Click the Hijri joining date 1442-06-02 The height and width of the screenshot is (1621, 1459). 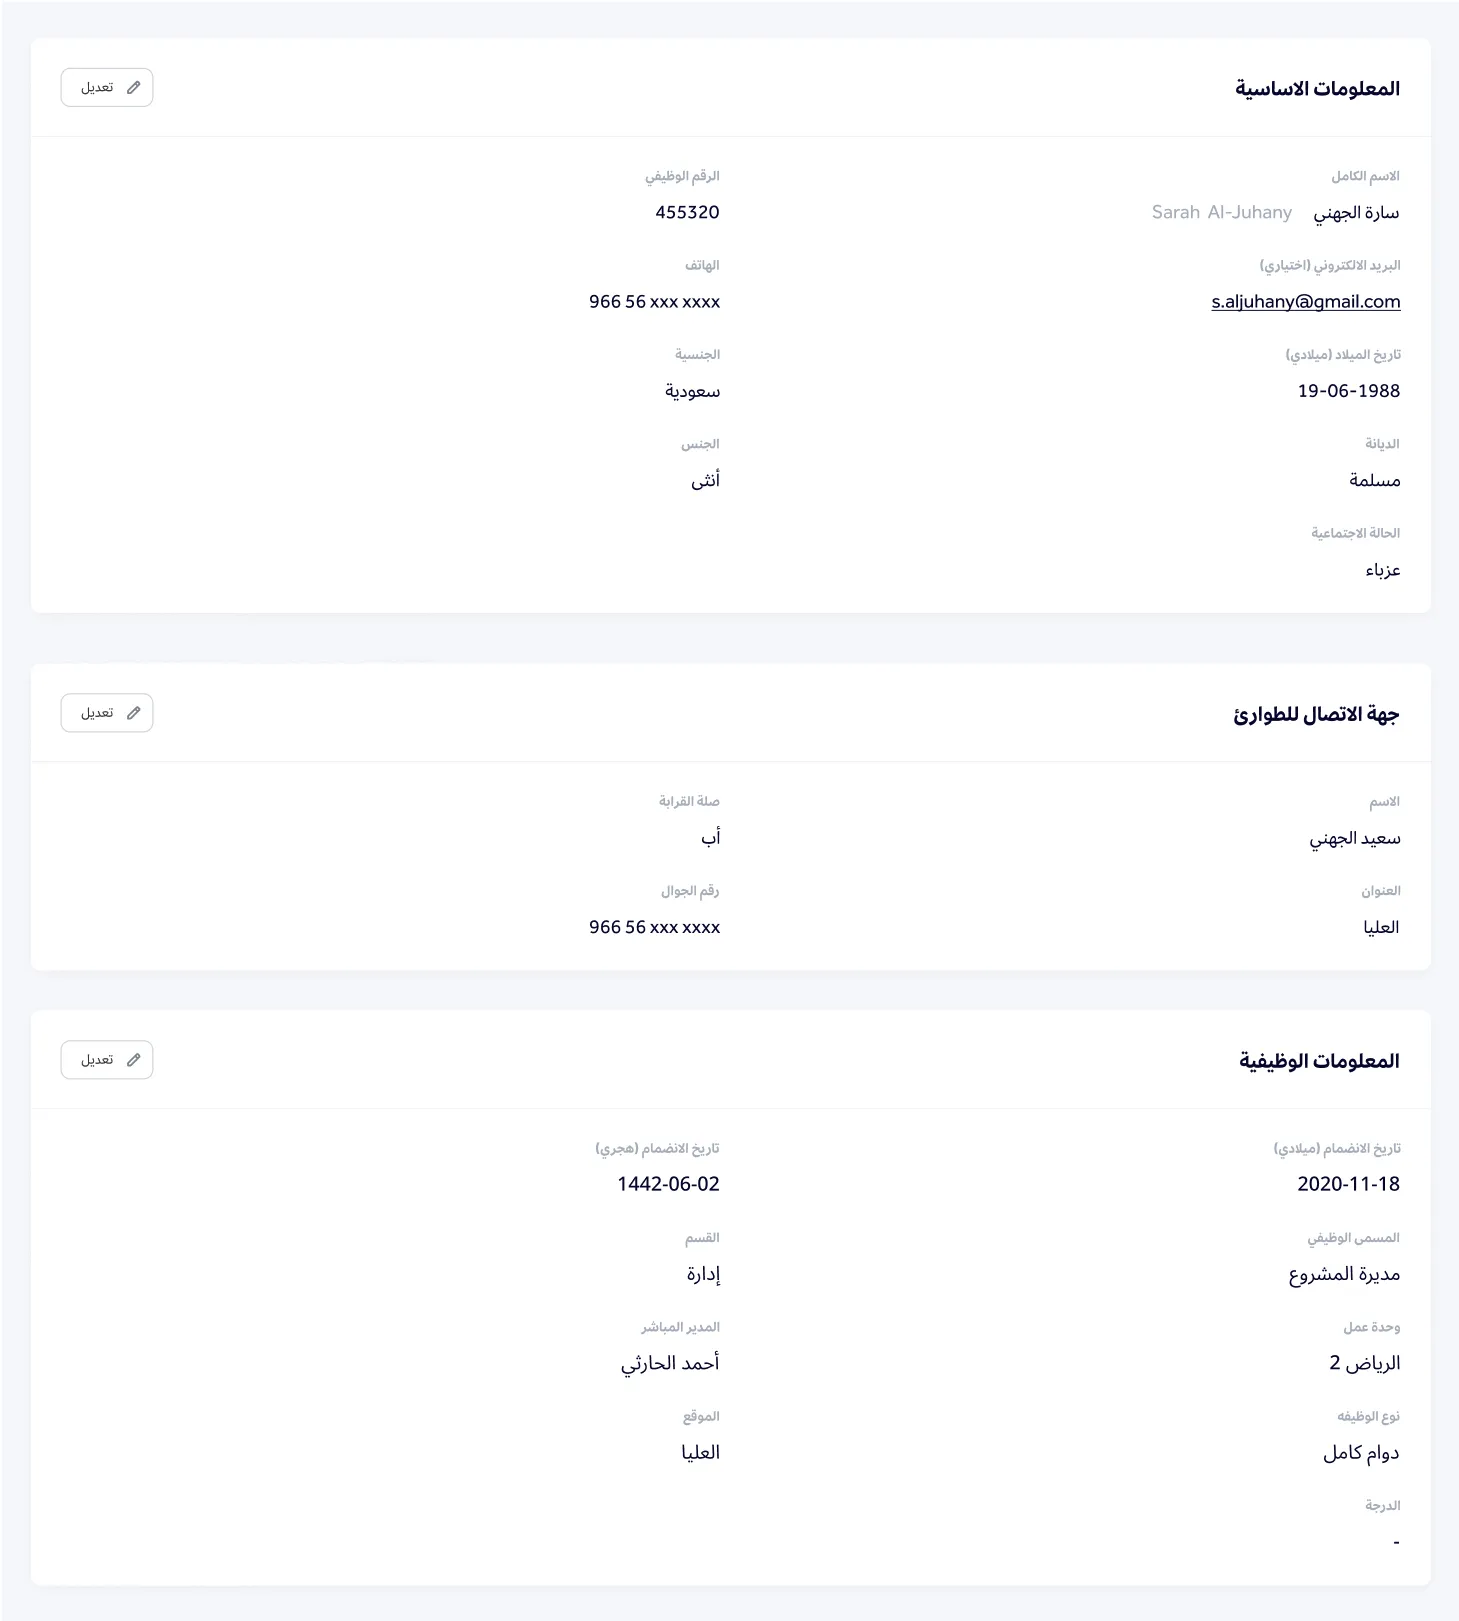point(668,1184)
